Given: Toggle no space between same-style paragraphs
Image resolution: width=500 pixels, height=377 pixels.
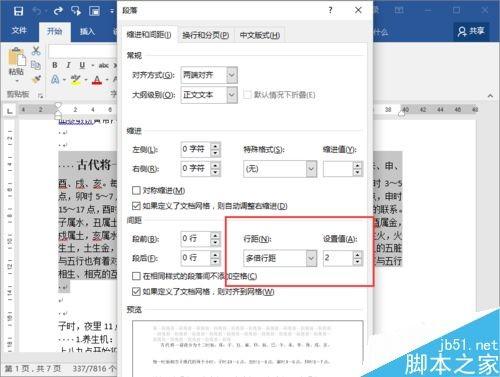Looking at the screenshot, I should (136, 276).
